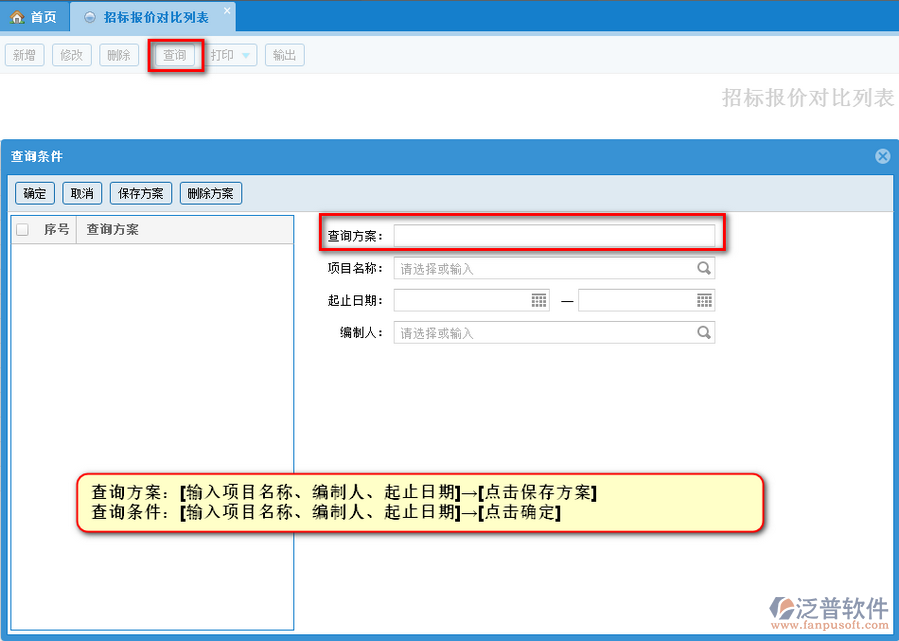Focus the end date field of 起止日期

coord(646,300)
